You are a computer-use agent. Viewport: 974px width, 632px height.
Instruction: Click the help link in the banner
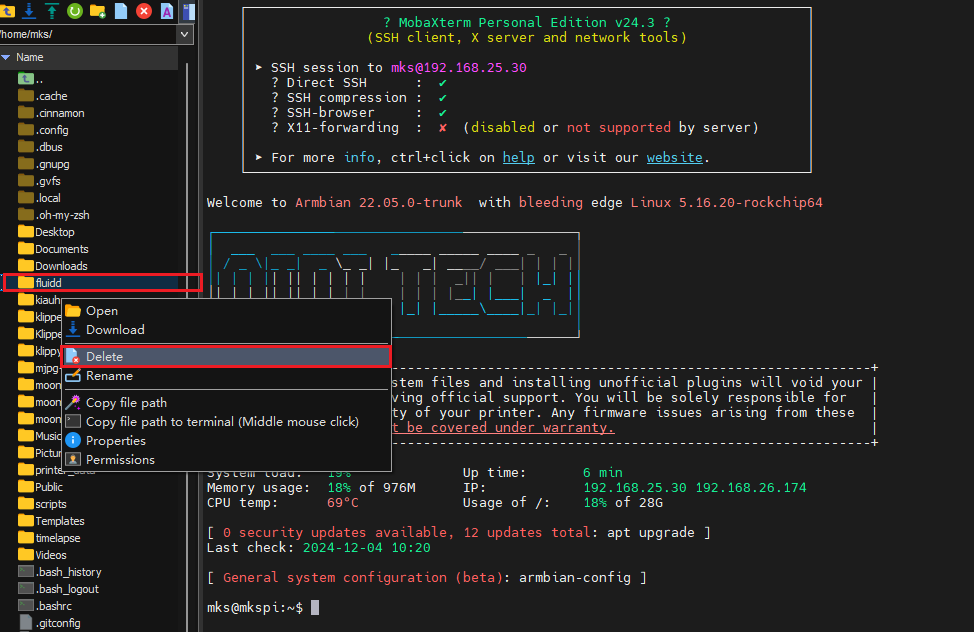[518, 157]
